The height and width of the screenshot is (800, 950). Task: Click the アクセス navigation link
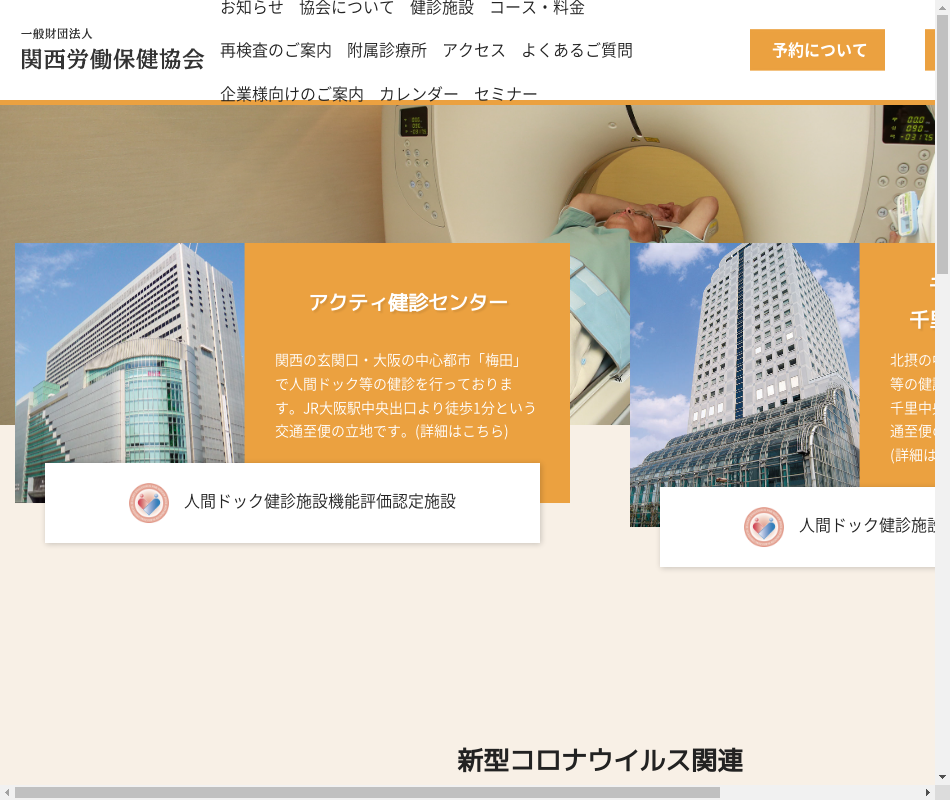point(474,50)
